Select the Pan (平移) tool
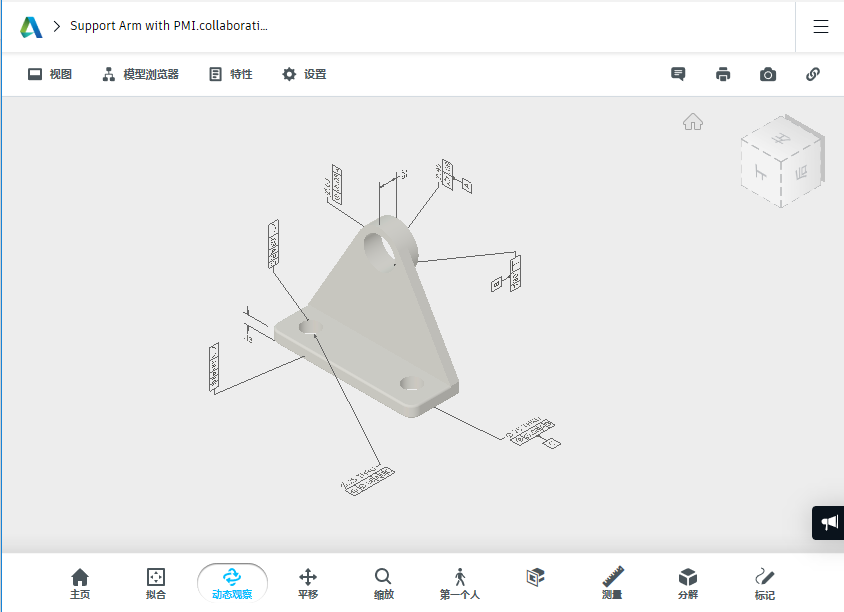Viewport: 844px width, 612px height. 308,583
